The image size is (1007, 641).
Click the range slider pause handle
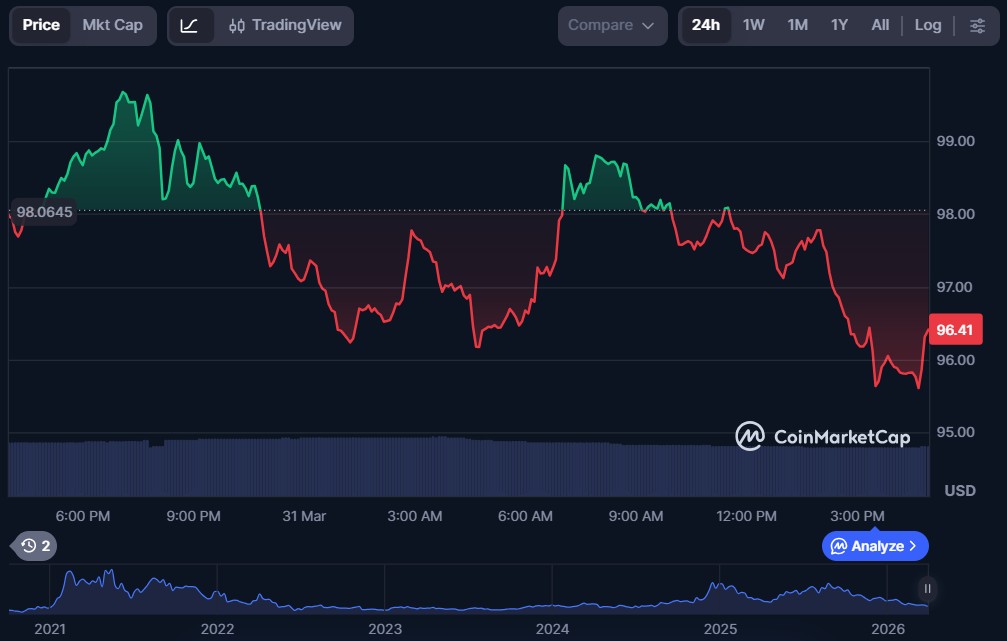pyautogui.click(x=927, y=589)
